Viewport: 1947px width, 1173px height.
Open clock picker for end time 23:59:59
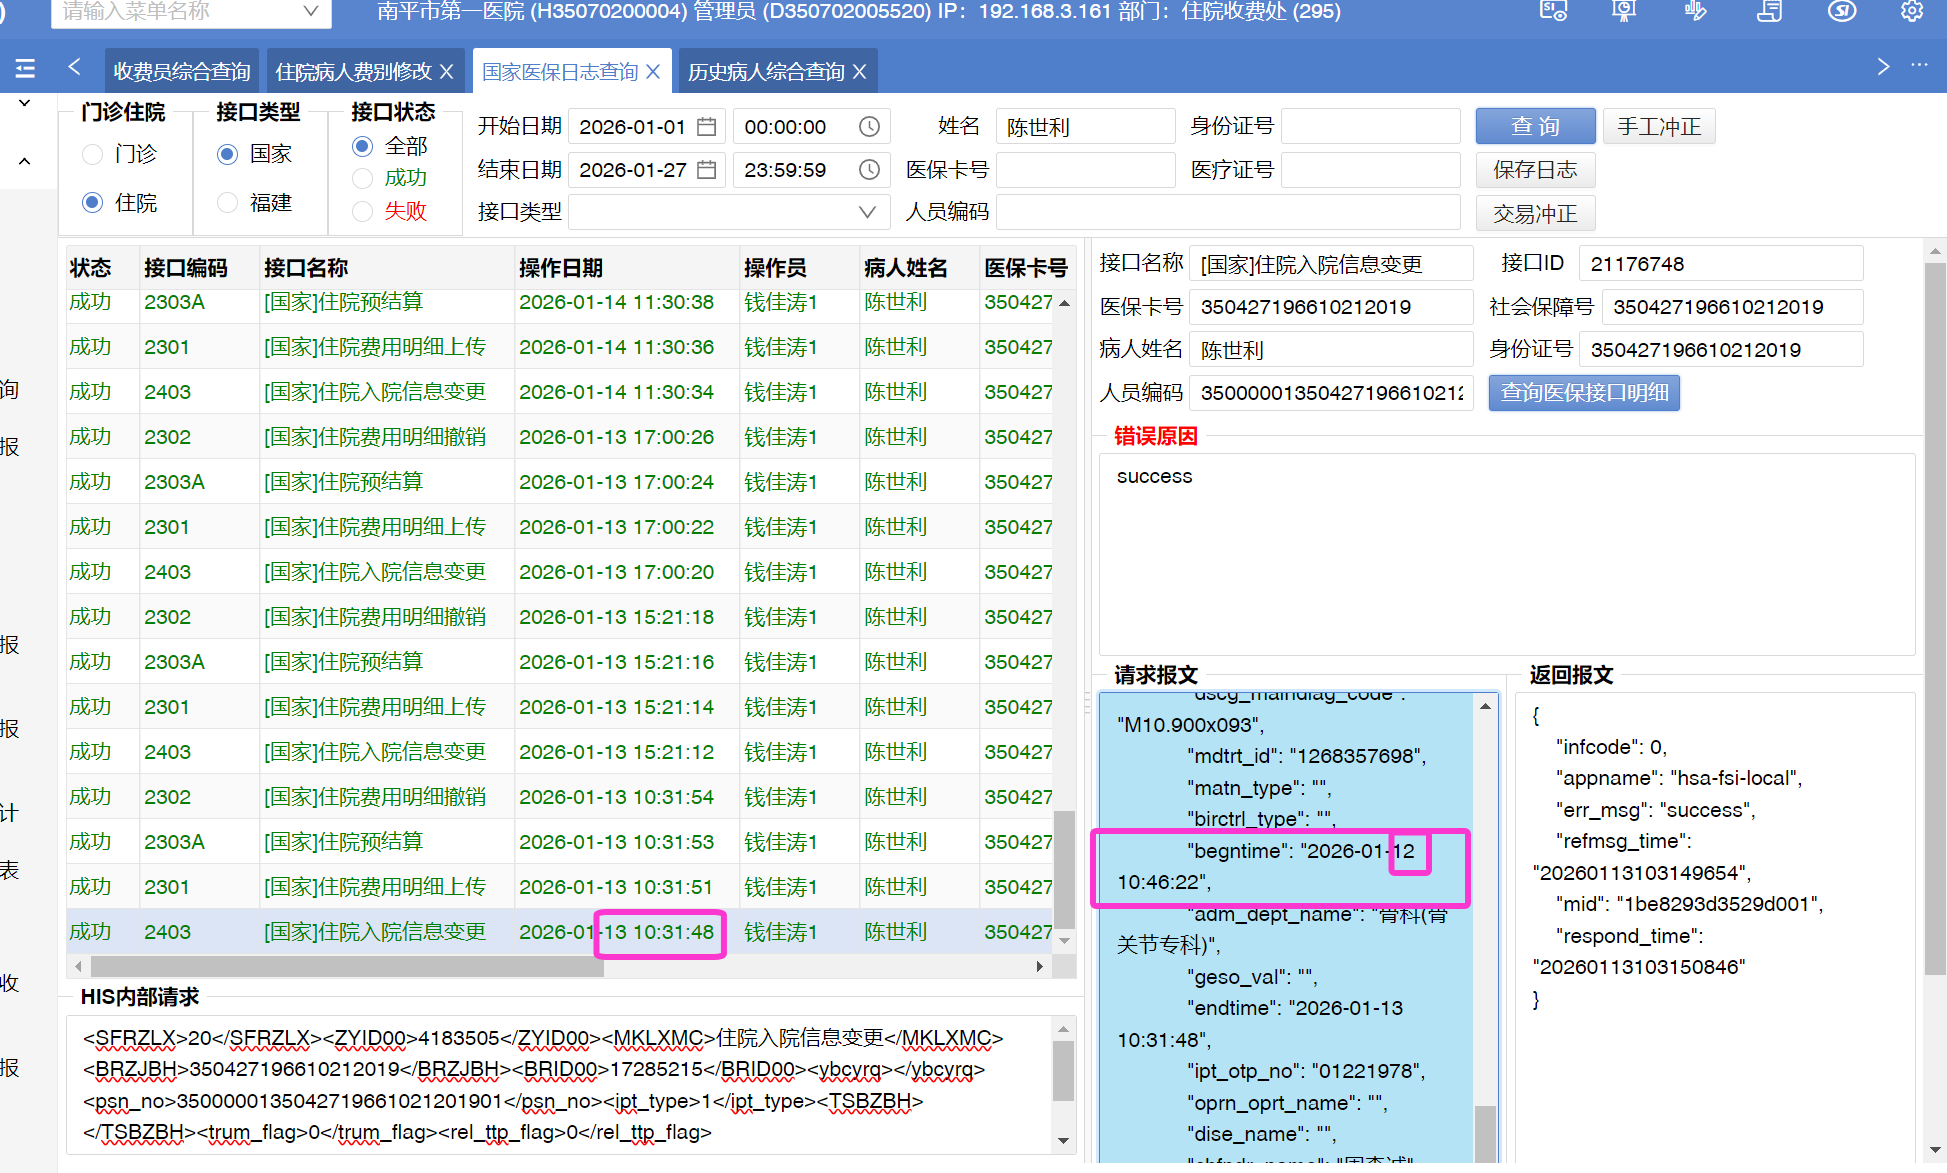869,170
